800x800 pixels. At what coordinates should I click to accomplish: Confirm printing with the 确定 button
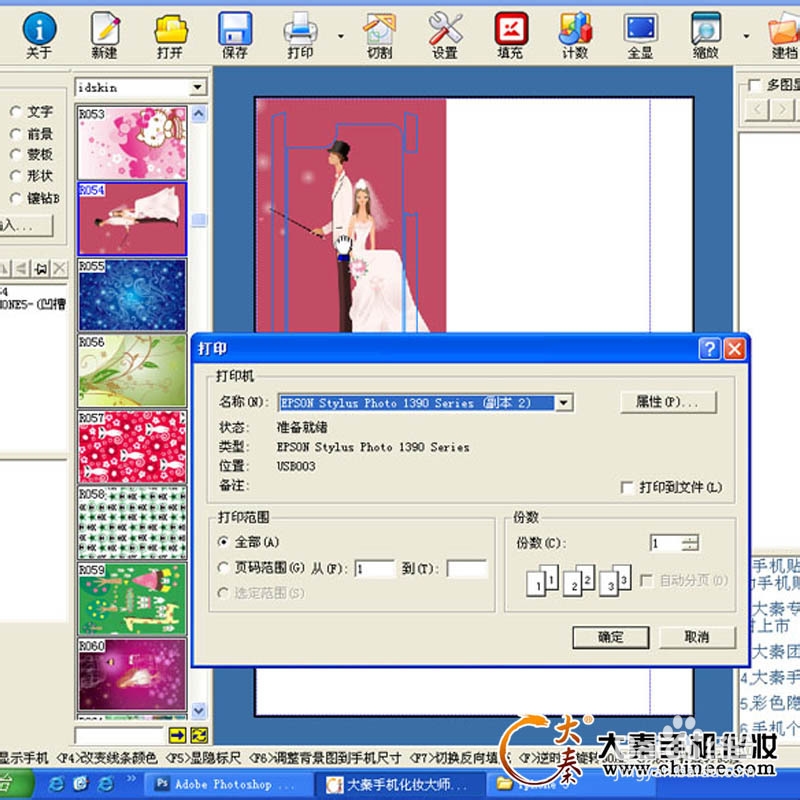(611, 637)
